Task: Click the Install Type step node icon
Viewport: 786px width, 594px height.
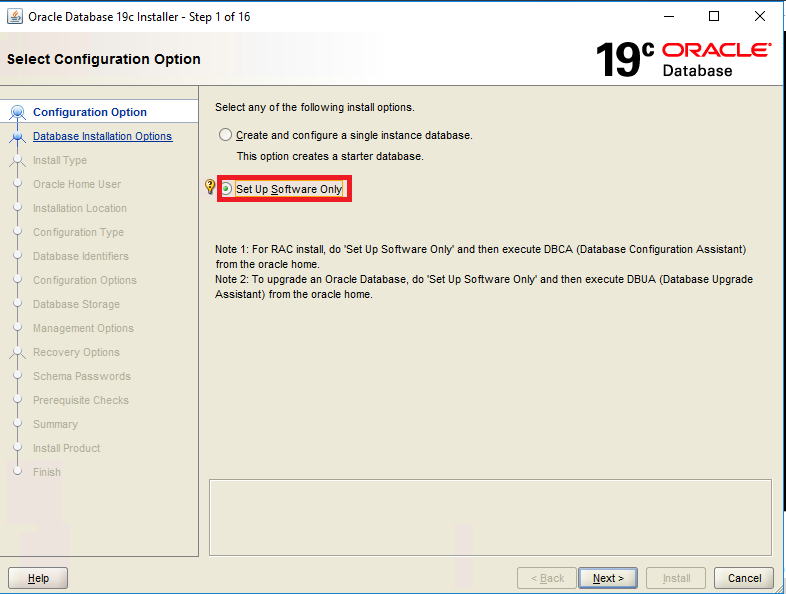Action: point(18,160)
